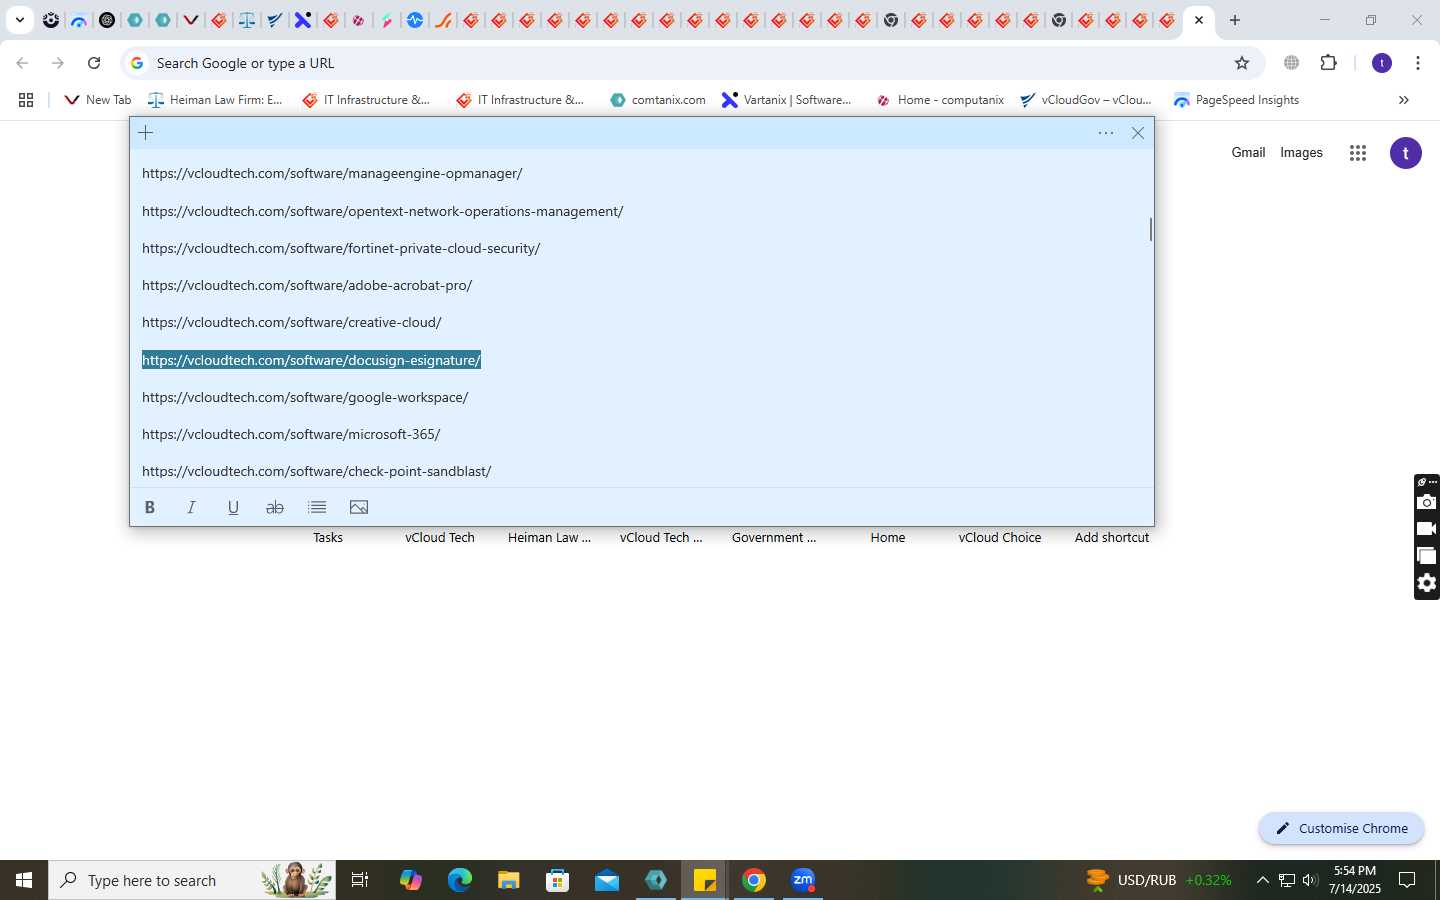Open the sticky note three-dots menu
This screenshot has width=1440, height=900.
1106,133
